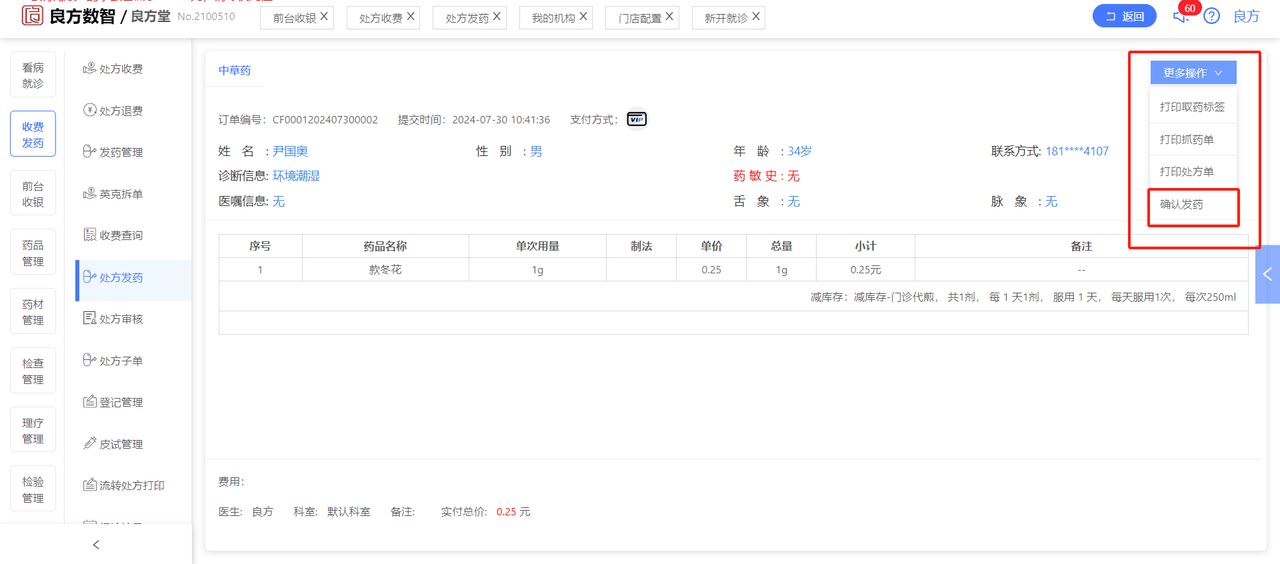Image resolution: width=1280 pixels, height=564 pixels.
Task: Close the 处方收费 tab
Action: [x=411, y=17]
